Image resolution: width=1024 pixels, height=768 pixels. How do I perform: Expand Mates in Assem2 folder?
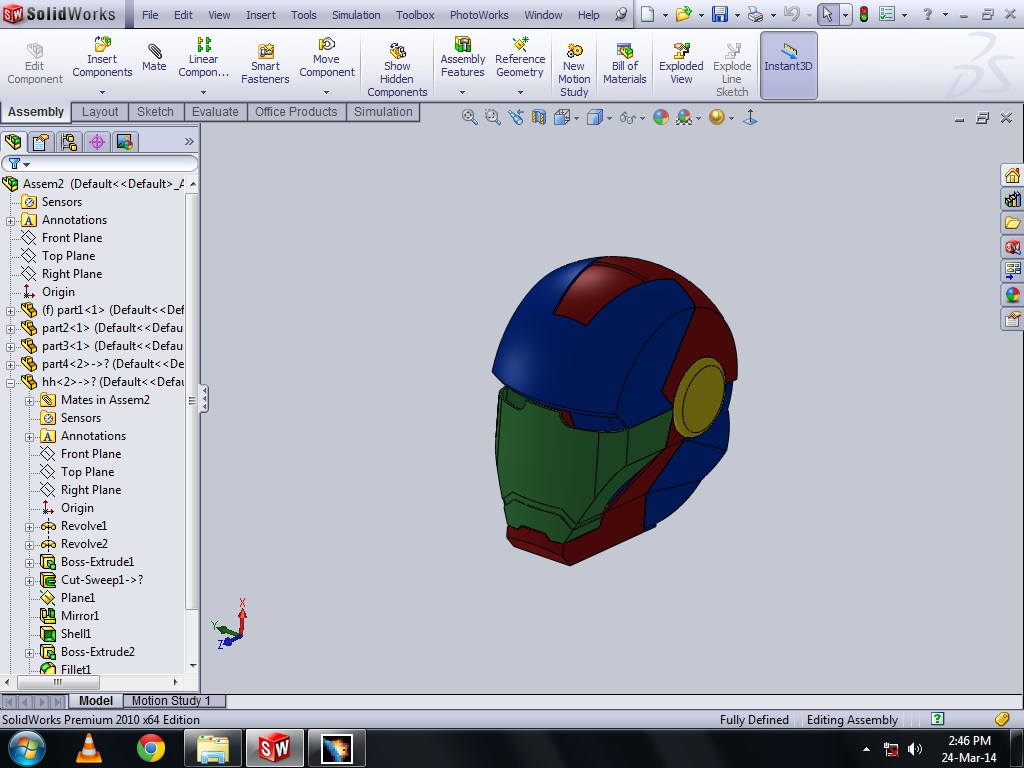pos(29,401)
